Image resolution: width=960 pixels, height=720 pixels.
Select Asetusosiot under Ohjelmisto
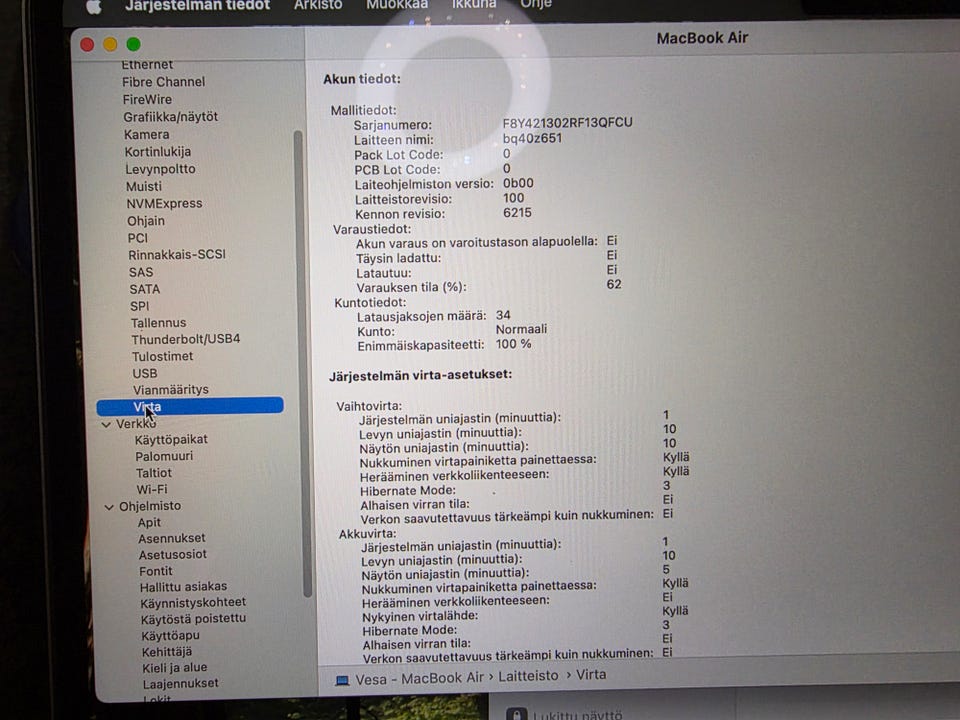point(173,555)
